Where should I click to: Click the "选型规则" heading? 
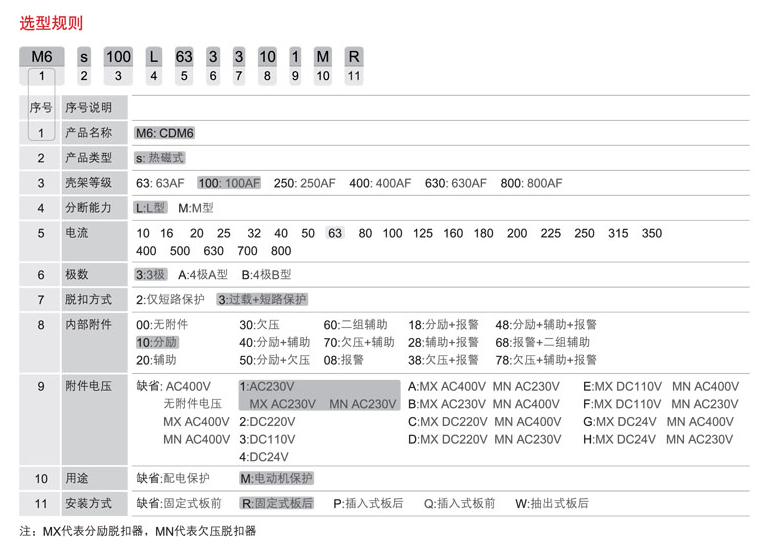51,21
